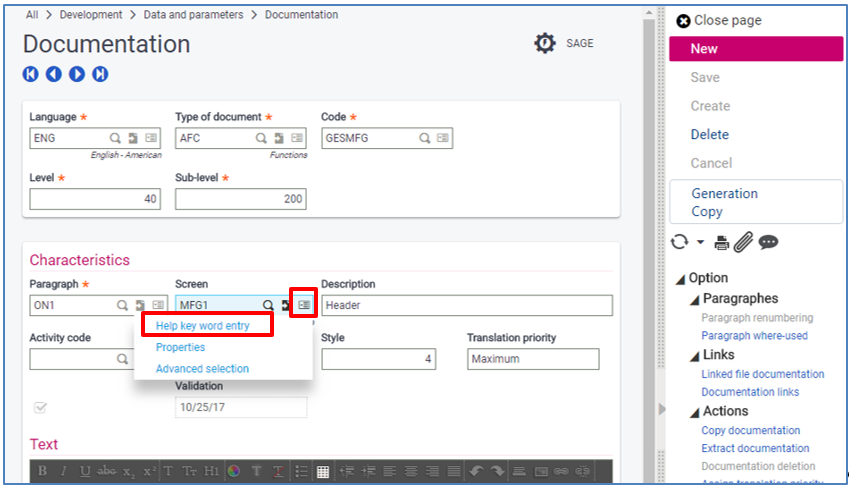Click the paperclip attachment icon
Viewport: 849px width, 492px height.
pos(744,242)
